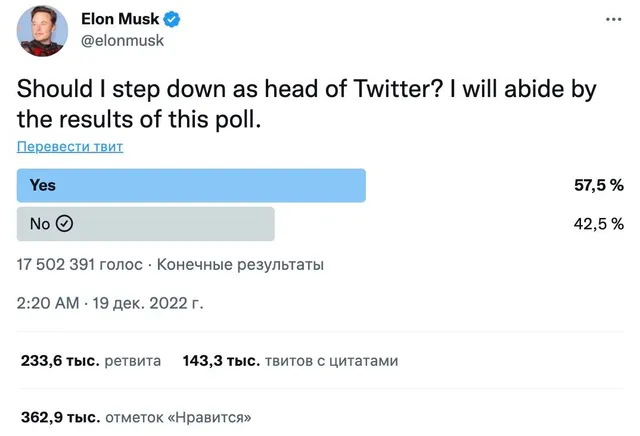This screenshot has height=436, width=640.
Task: Click the checkmark icon next to No
Action: point(64,224)
